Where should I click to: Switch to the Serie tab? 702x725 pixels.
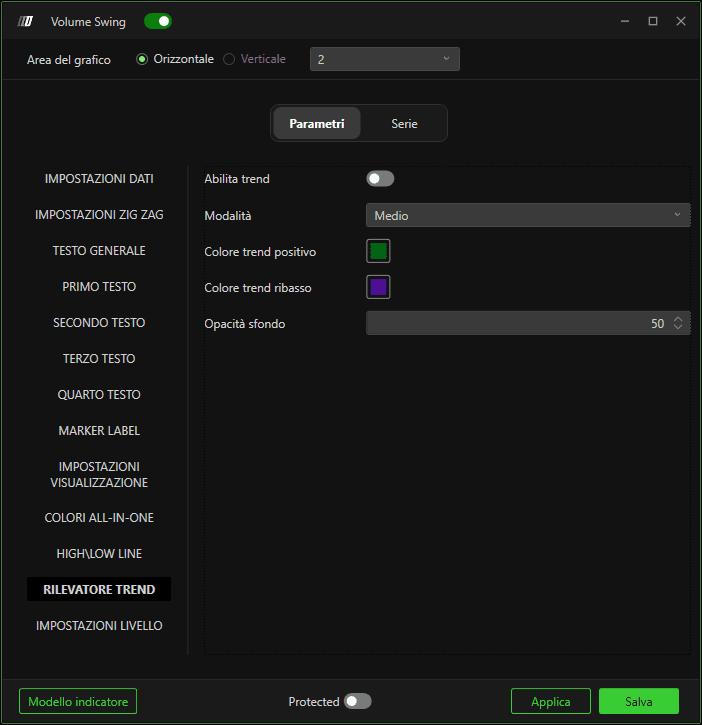(x=404, y=123)
